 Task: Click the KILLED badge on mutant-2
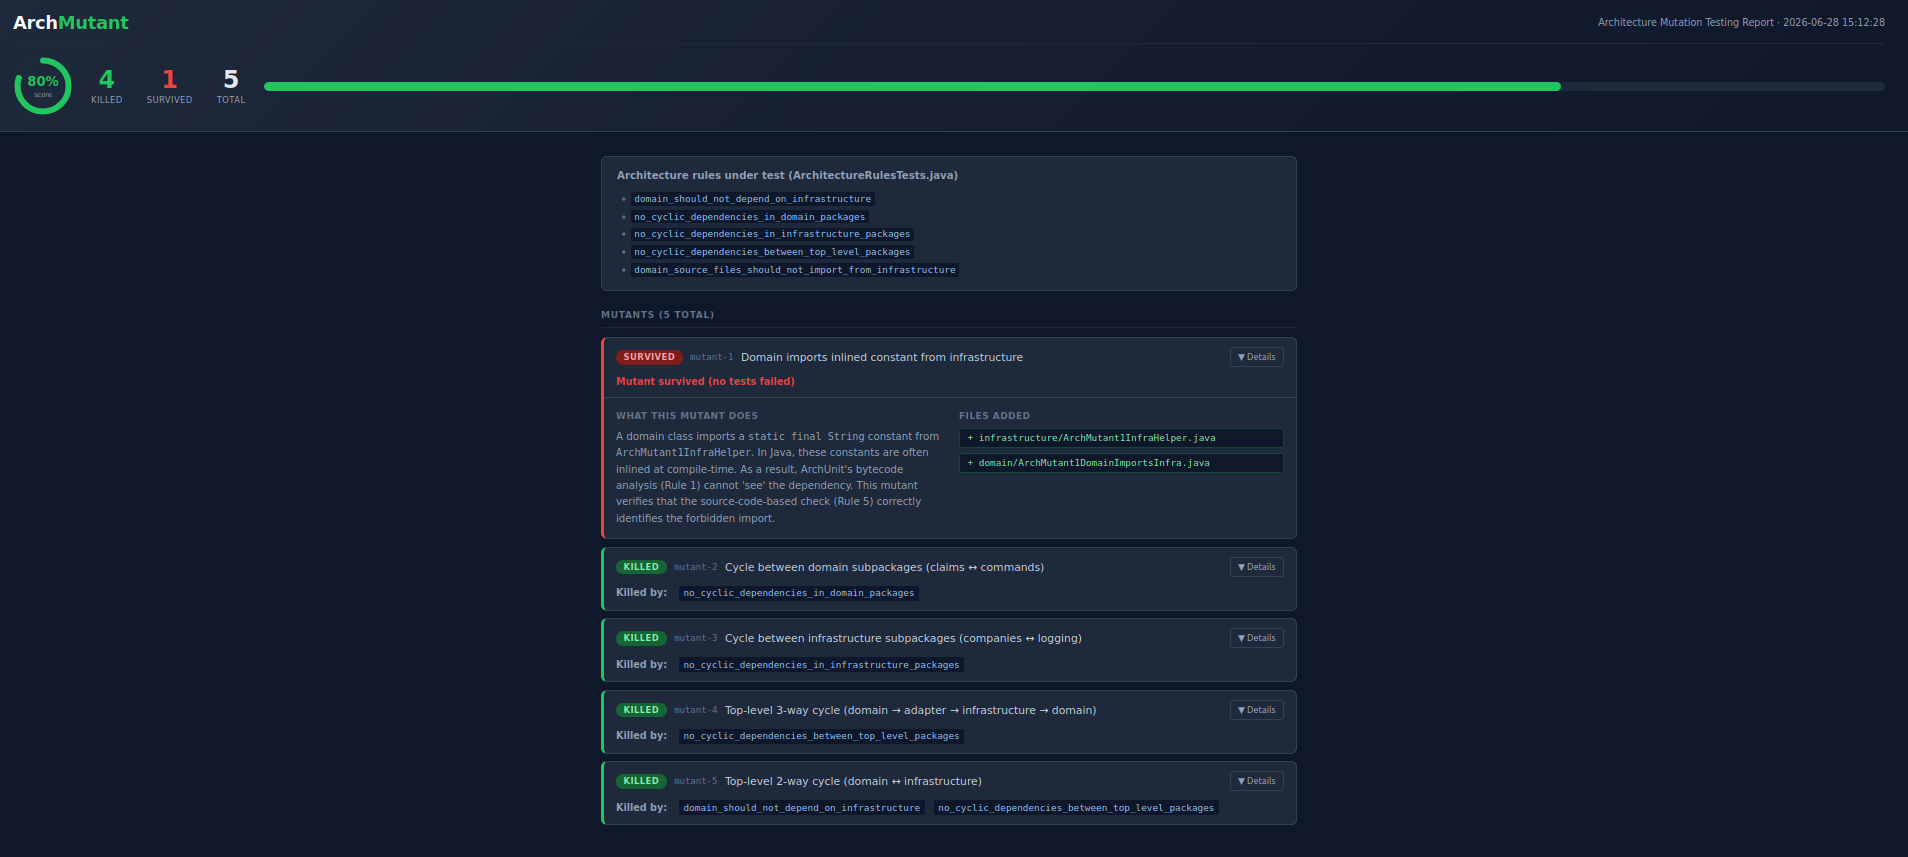[641, 567]
